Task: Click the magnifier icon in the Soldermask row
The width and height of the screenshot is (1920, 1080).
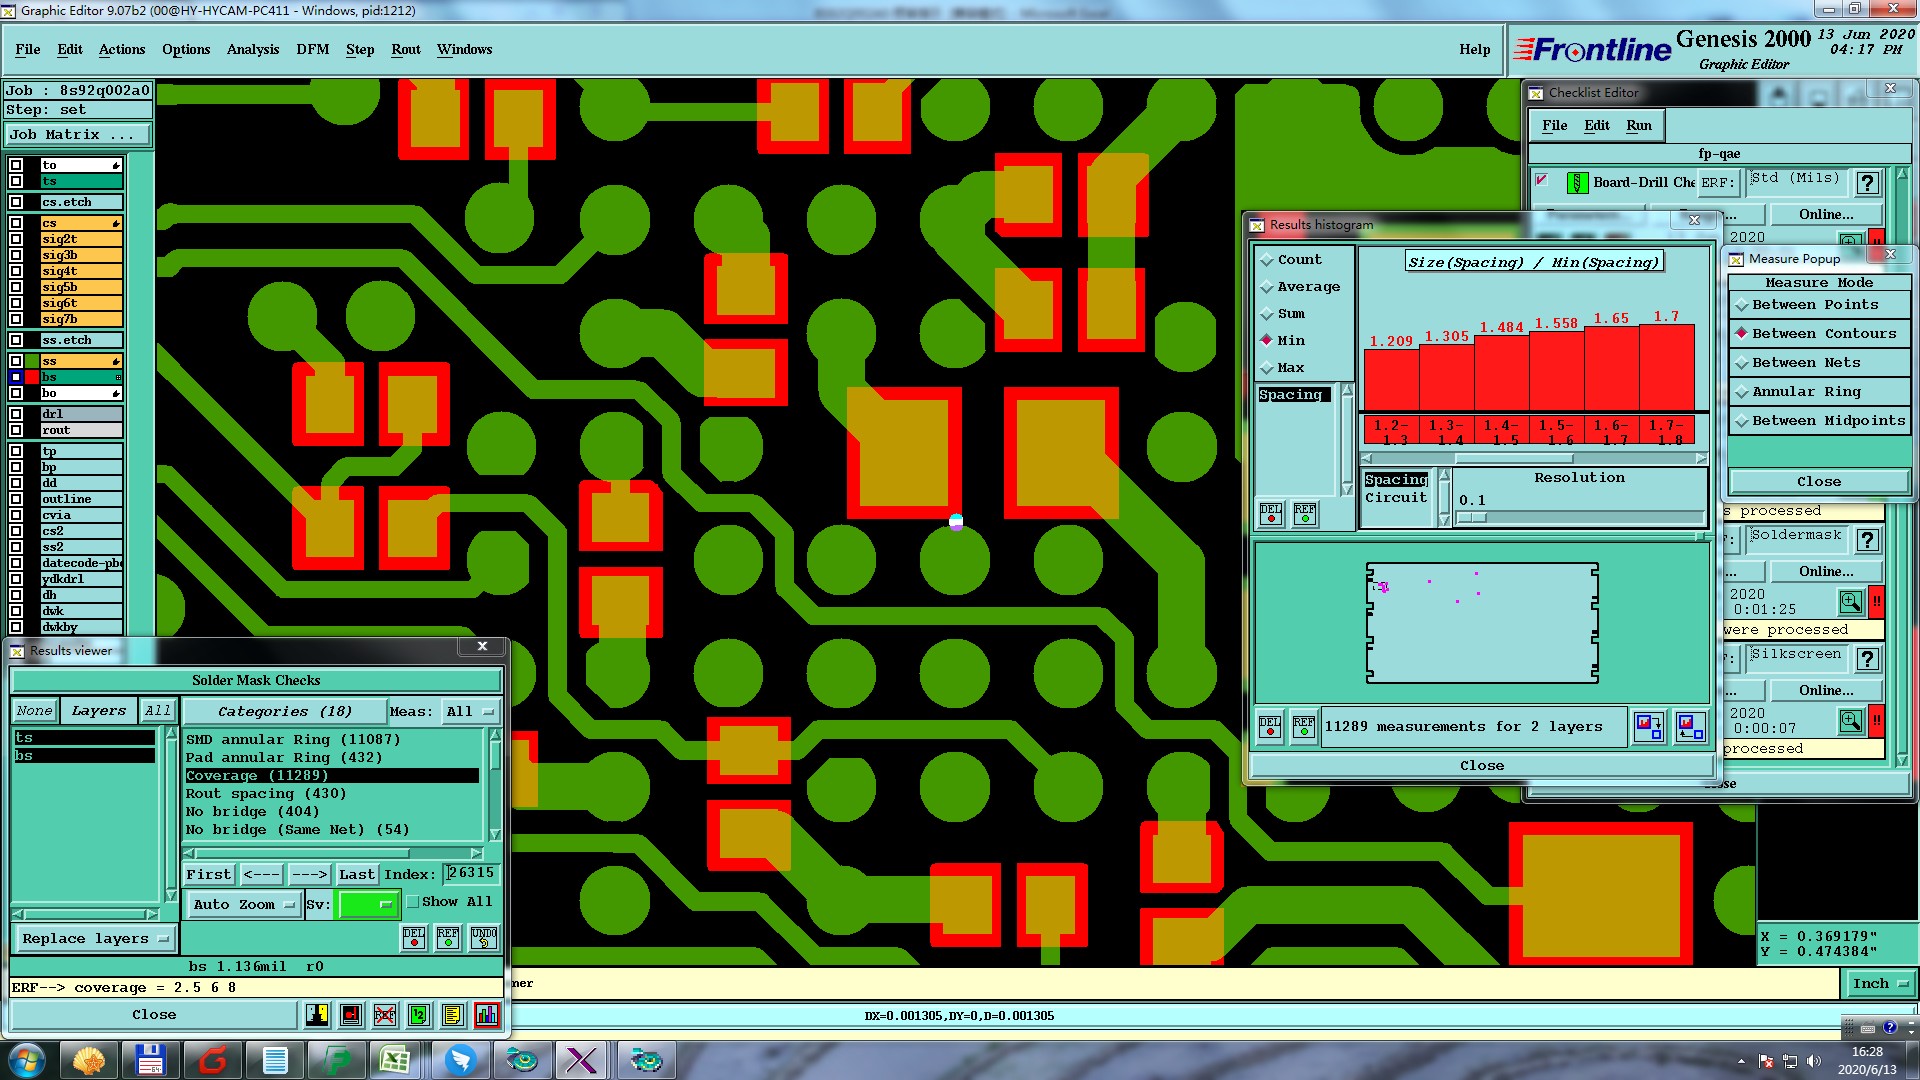Action: (1850, 602)
